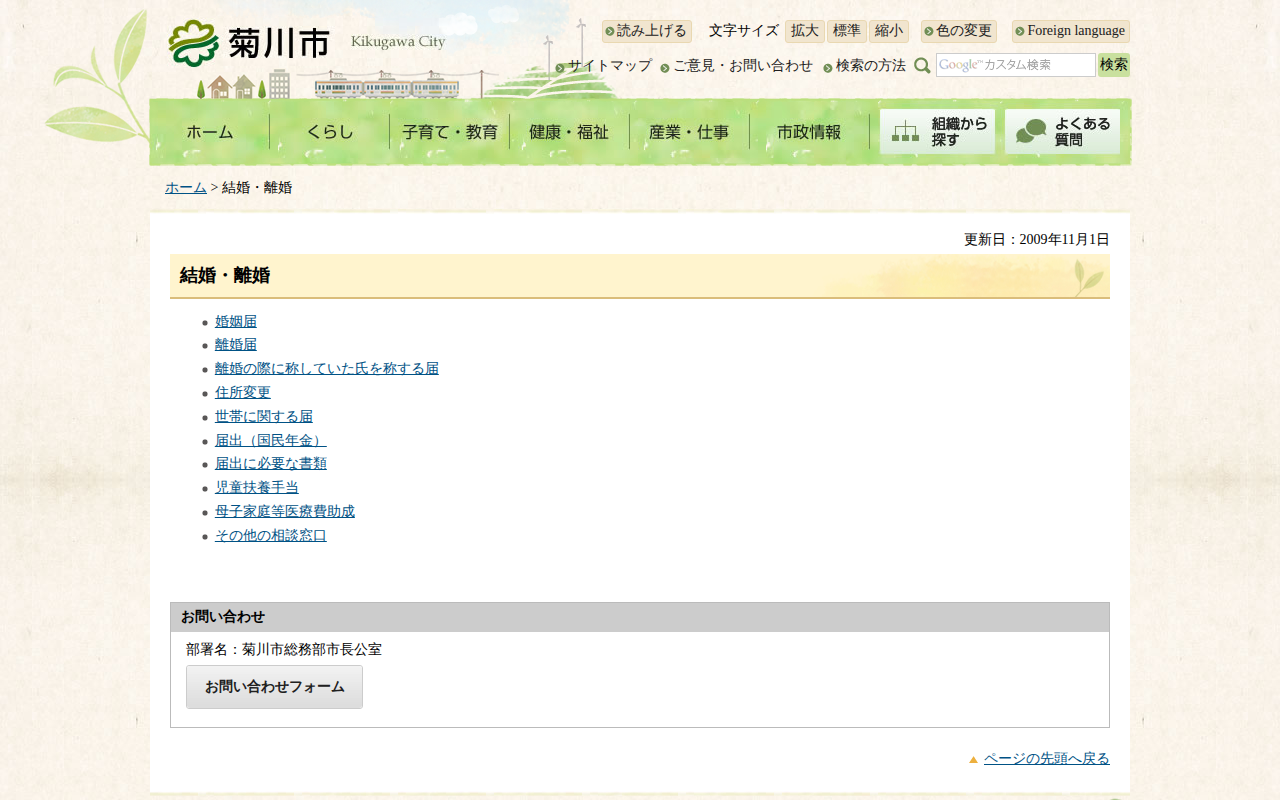Jump back via ページの先頭へ戻る link

[x=1046, y=758]
